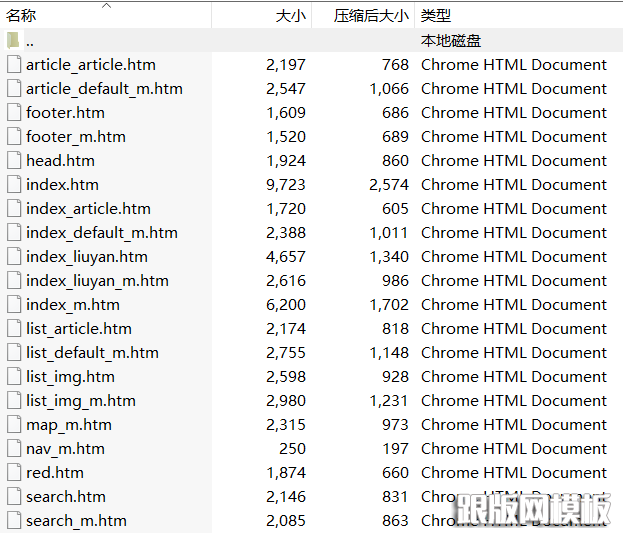Sort by 压缩后大小 column header
623x533 pixels.
[x=370, y=15]
